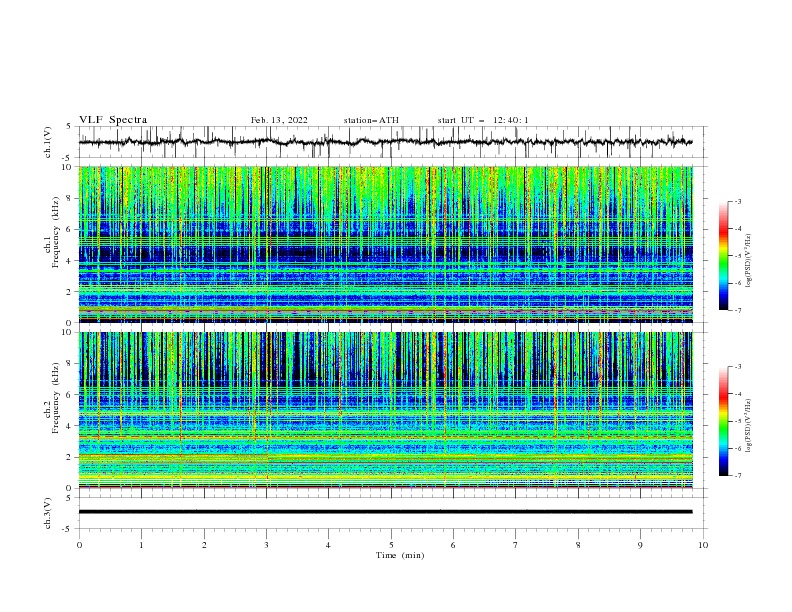The width and height of the screenshot is (792, 612).
Task: Click the "ch.1(V)" axis label
Action: 48,142
